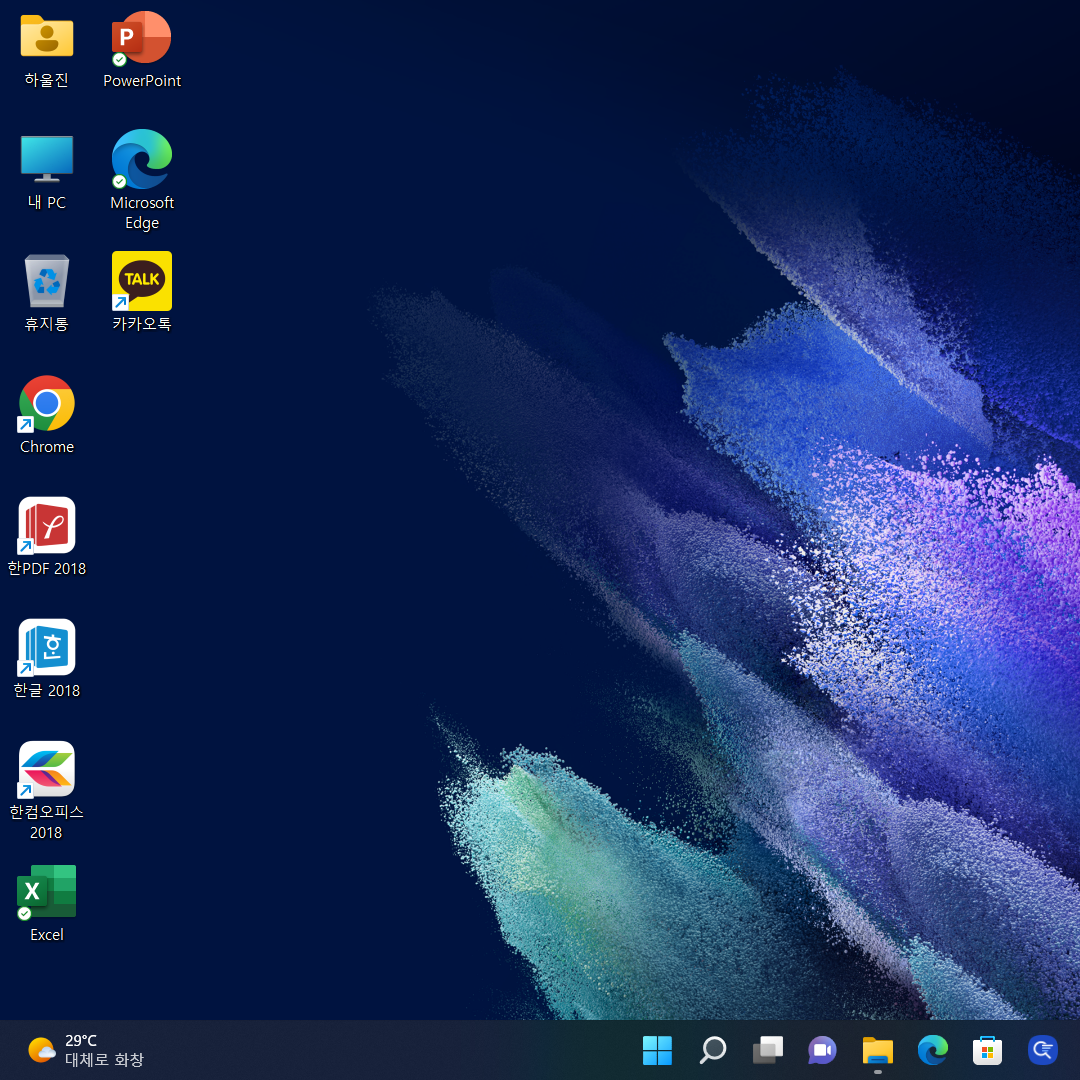Select the 카카오톡 desktop shortcut

[141, 281]
